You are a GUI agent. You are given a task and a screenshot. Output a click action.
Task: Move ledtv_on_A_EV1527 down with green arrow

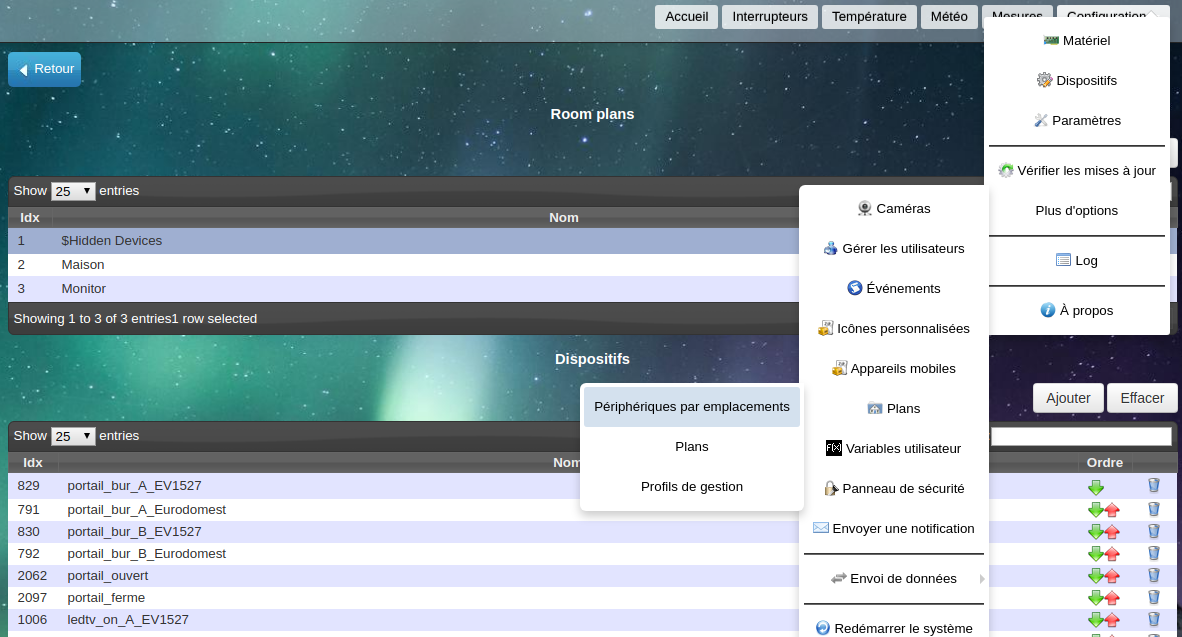click(1095, 620)
